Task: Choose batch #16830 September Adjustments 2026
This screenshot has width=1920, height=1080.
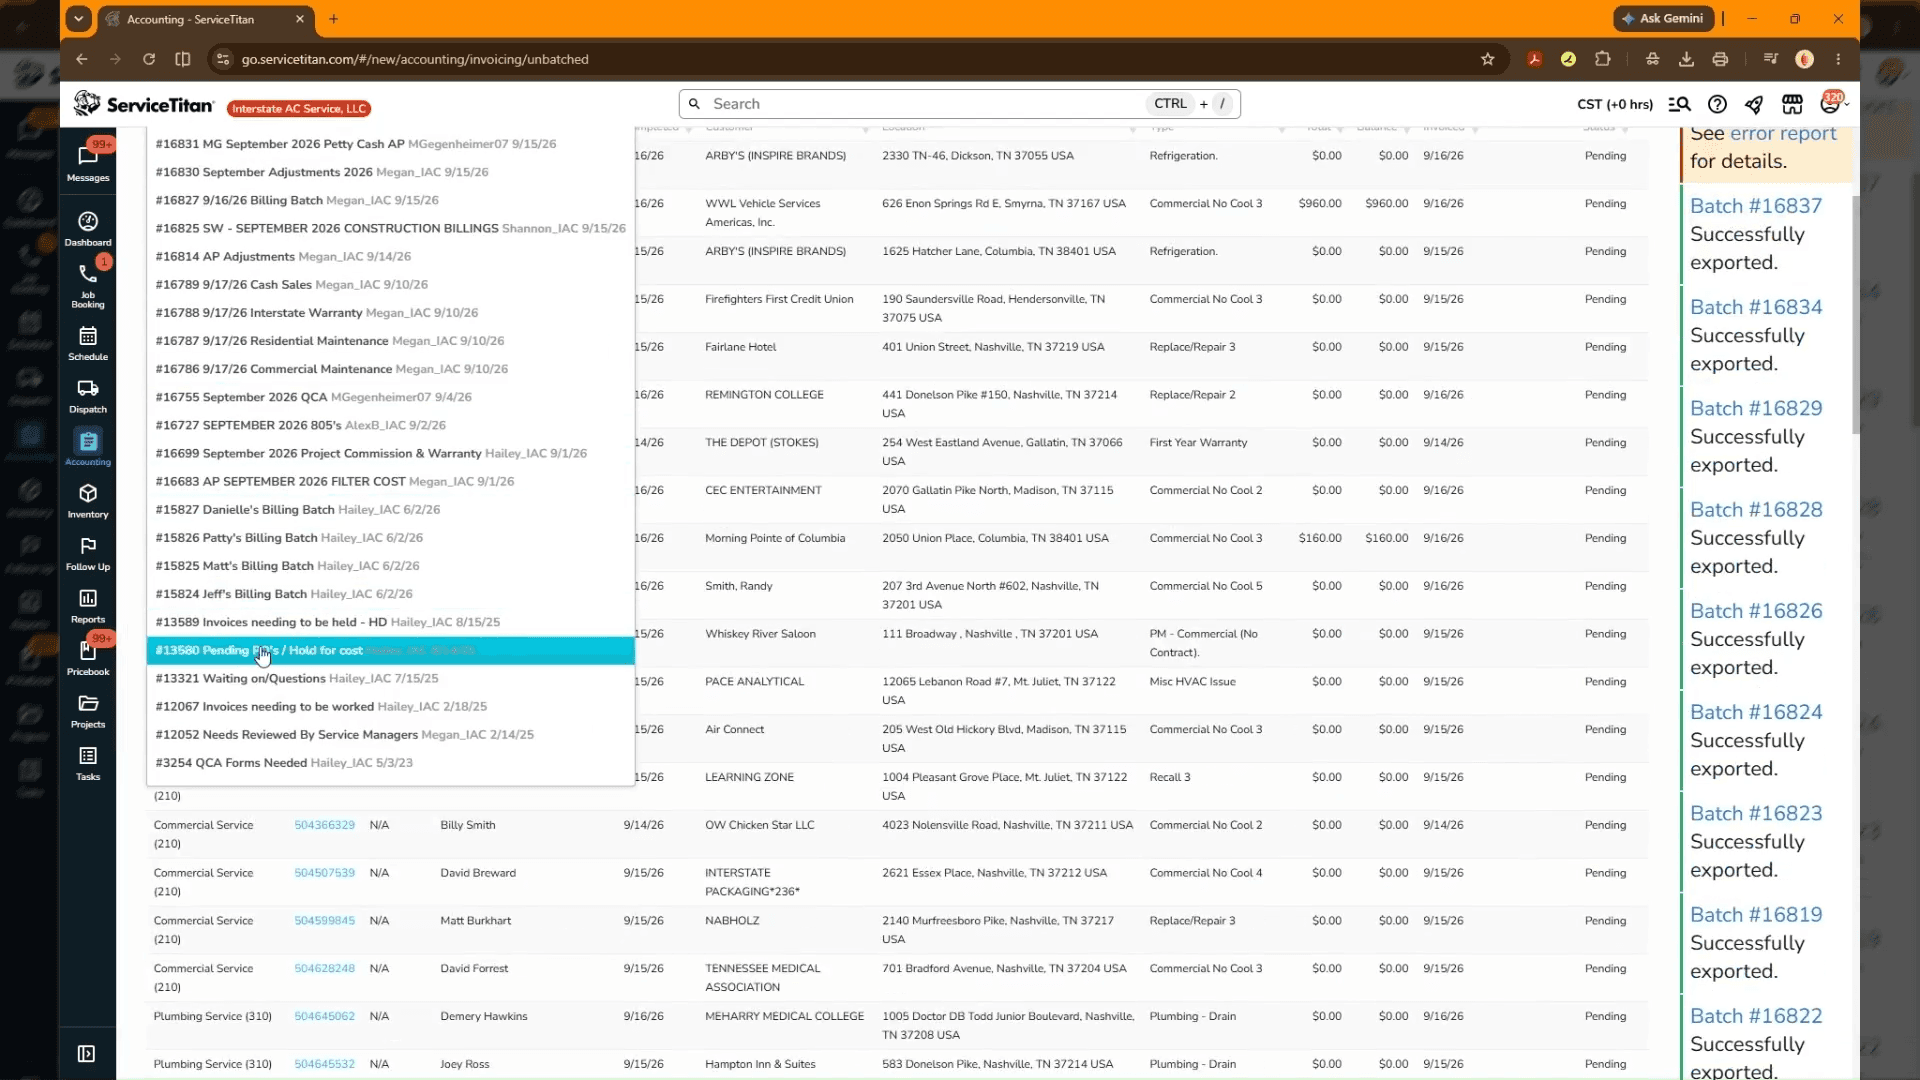Action: click(390, 172)
